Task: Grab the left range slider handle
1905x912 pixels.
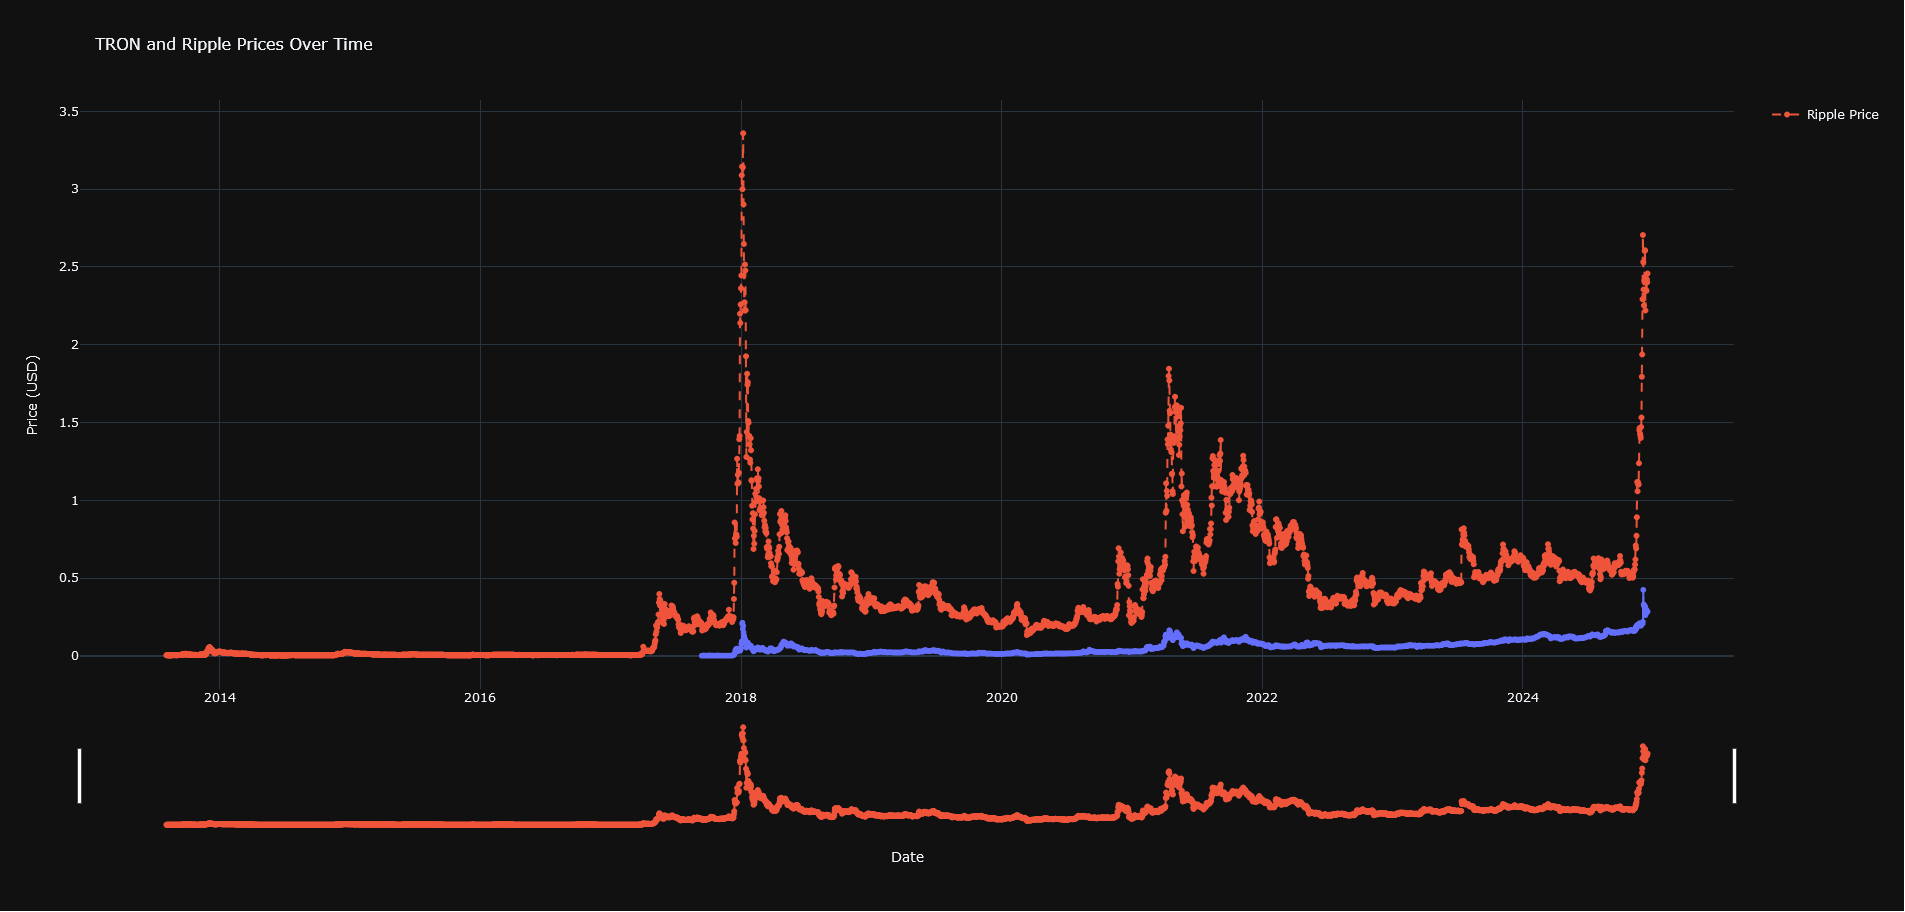Action: point(80,775)
